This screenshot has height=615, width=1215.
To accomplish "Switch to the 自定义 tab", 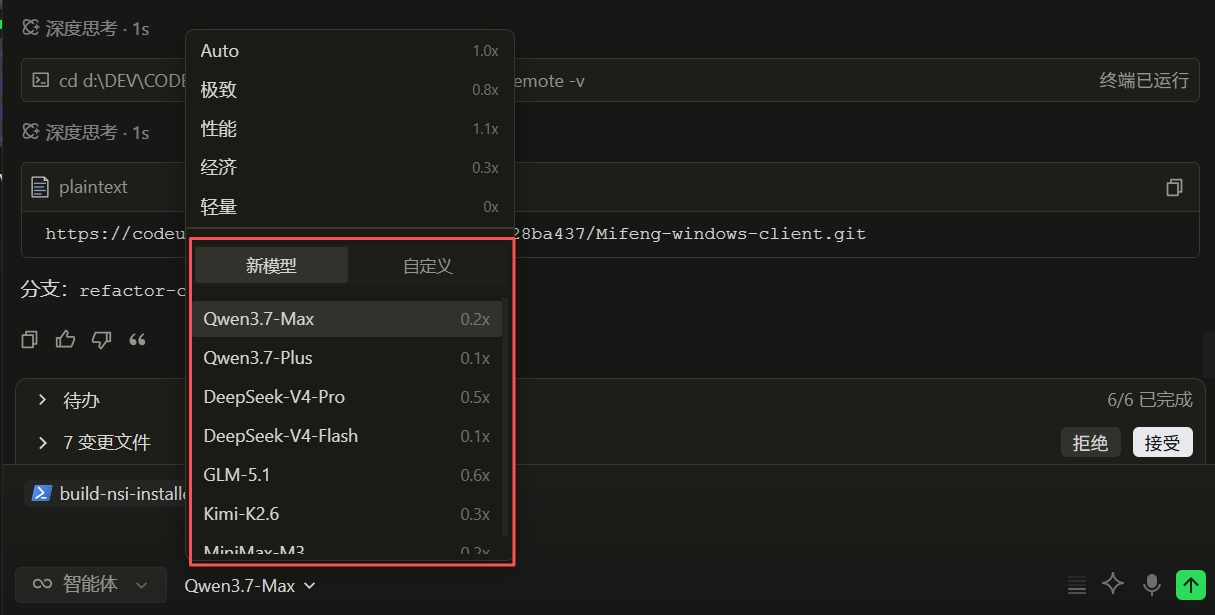I will click(x=428, y=266).
